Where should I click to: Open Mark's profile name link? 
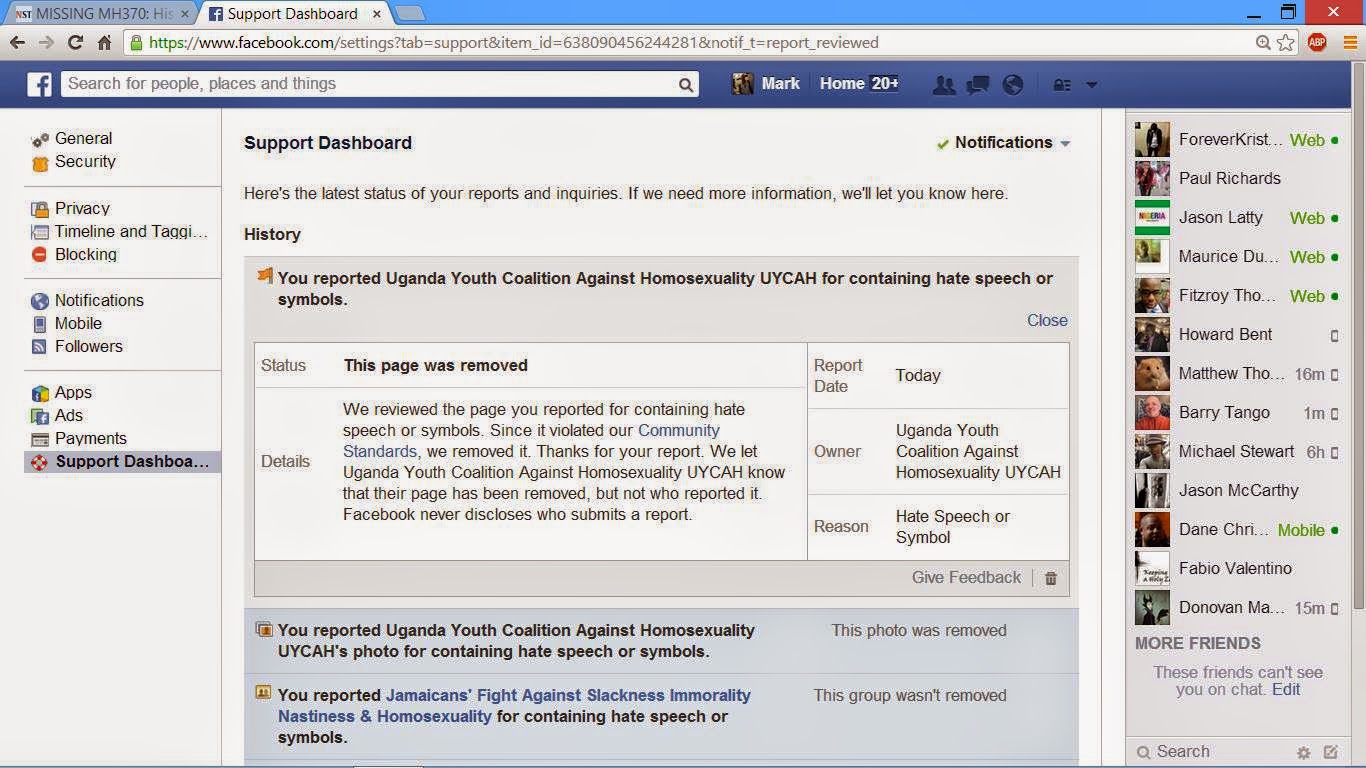point(781,84)
